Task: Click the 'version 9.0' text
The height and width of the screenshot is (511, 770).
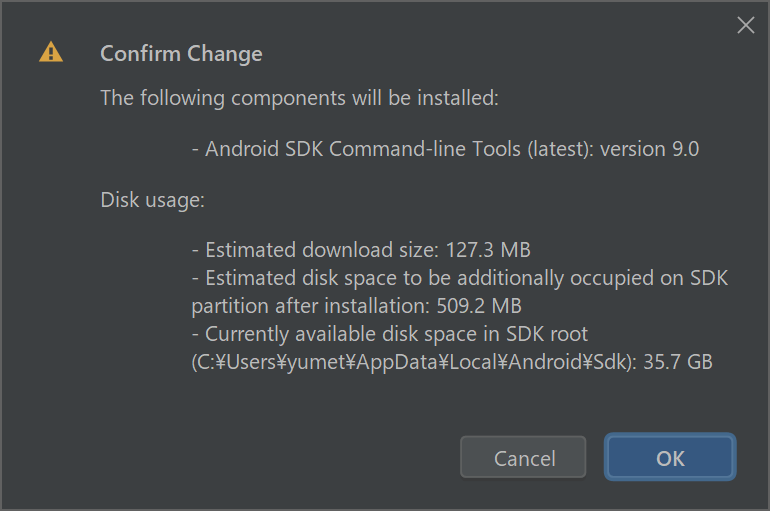Action: click(x=649, y=149)
